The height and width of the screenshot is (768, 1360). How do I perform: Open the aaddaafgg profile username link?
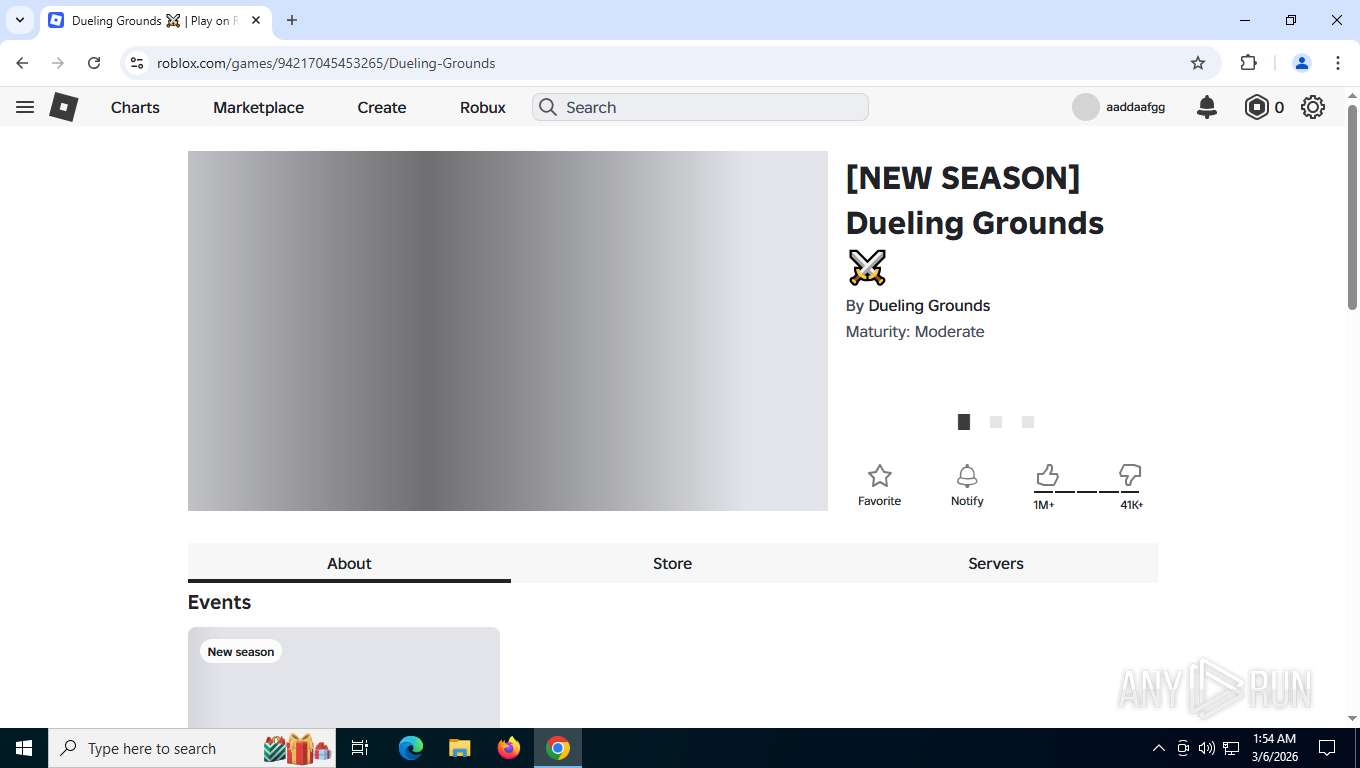coord(1135,107)
